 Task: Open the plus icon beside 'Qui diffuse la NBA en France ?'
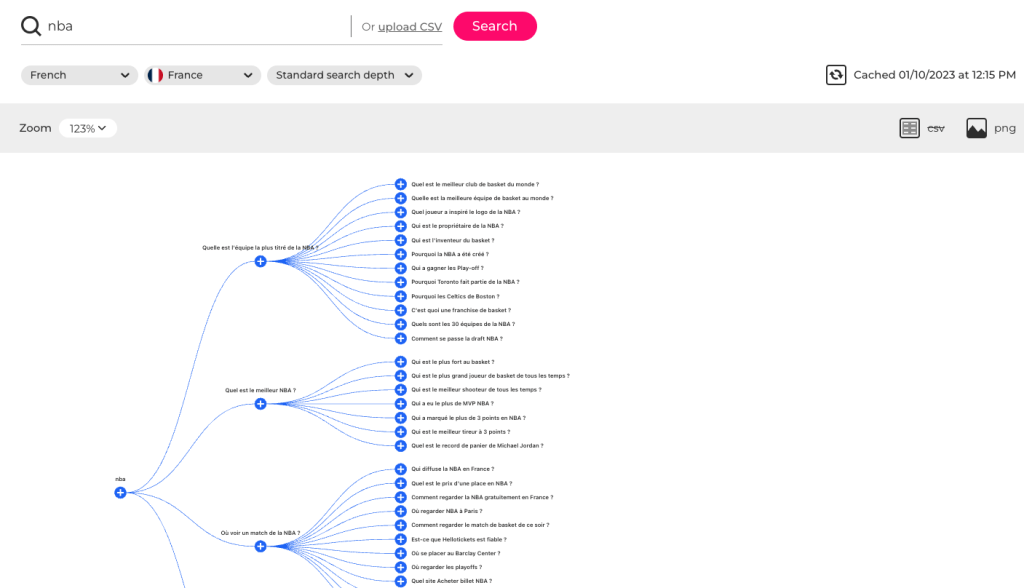pyautogui.click(x=400, y=468)
